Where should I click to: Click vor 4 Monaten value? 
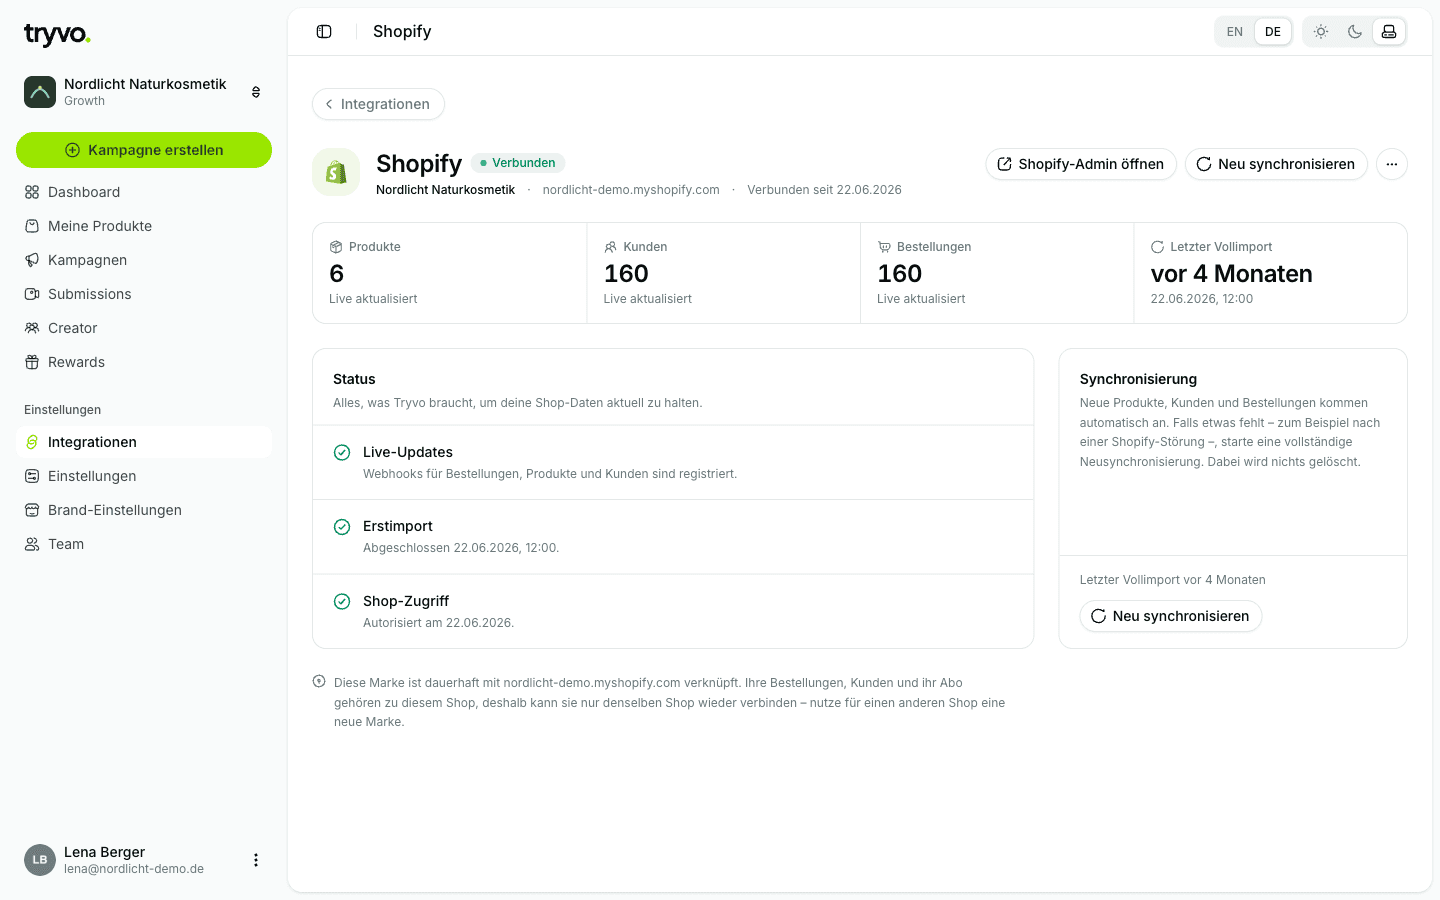click(x=1231, y=274)
